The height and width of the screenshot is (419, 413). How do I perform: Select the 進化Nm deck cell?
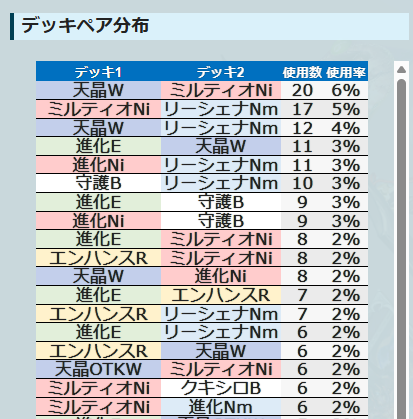221,407
